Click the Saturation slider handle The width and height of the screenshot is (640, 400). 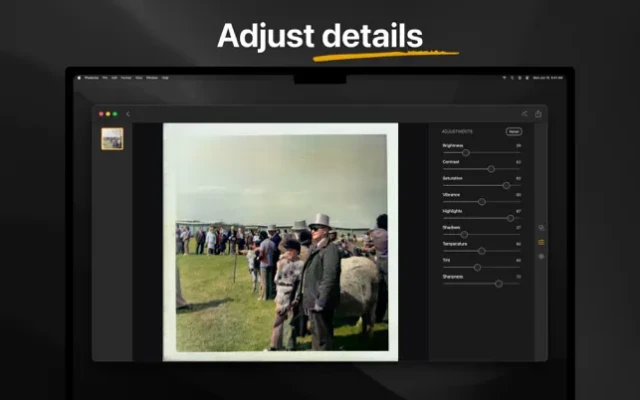click(506, 185)
